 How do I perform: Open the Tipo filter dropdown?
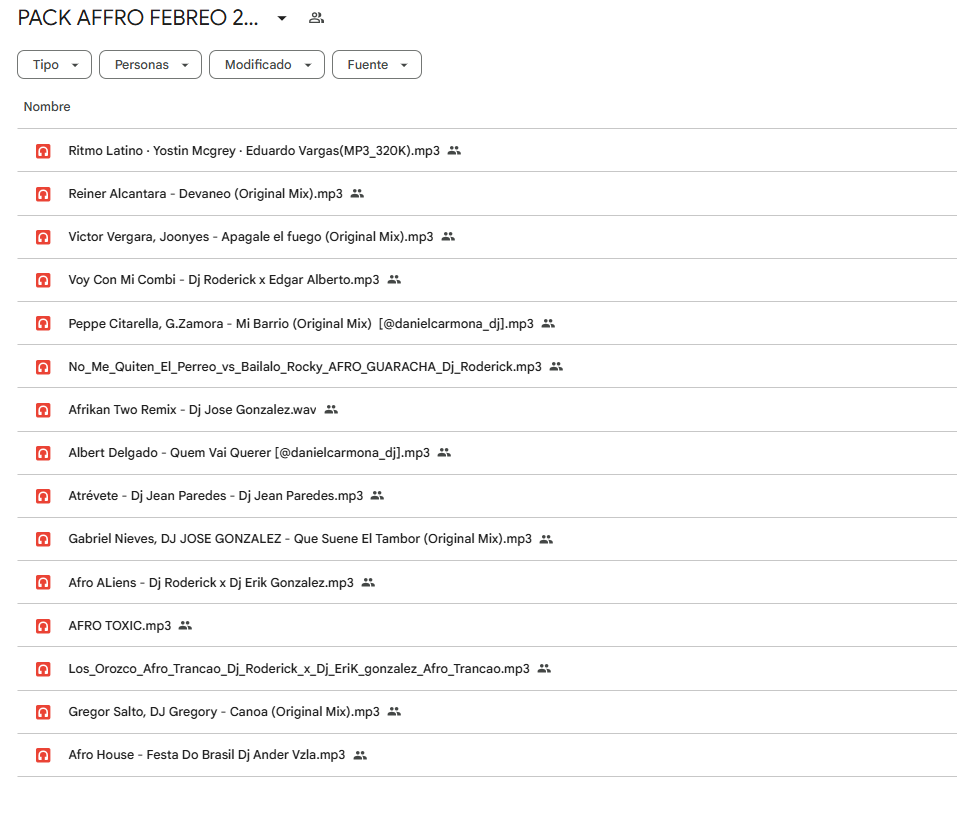[55, 65]
